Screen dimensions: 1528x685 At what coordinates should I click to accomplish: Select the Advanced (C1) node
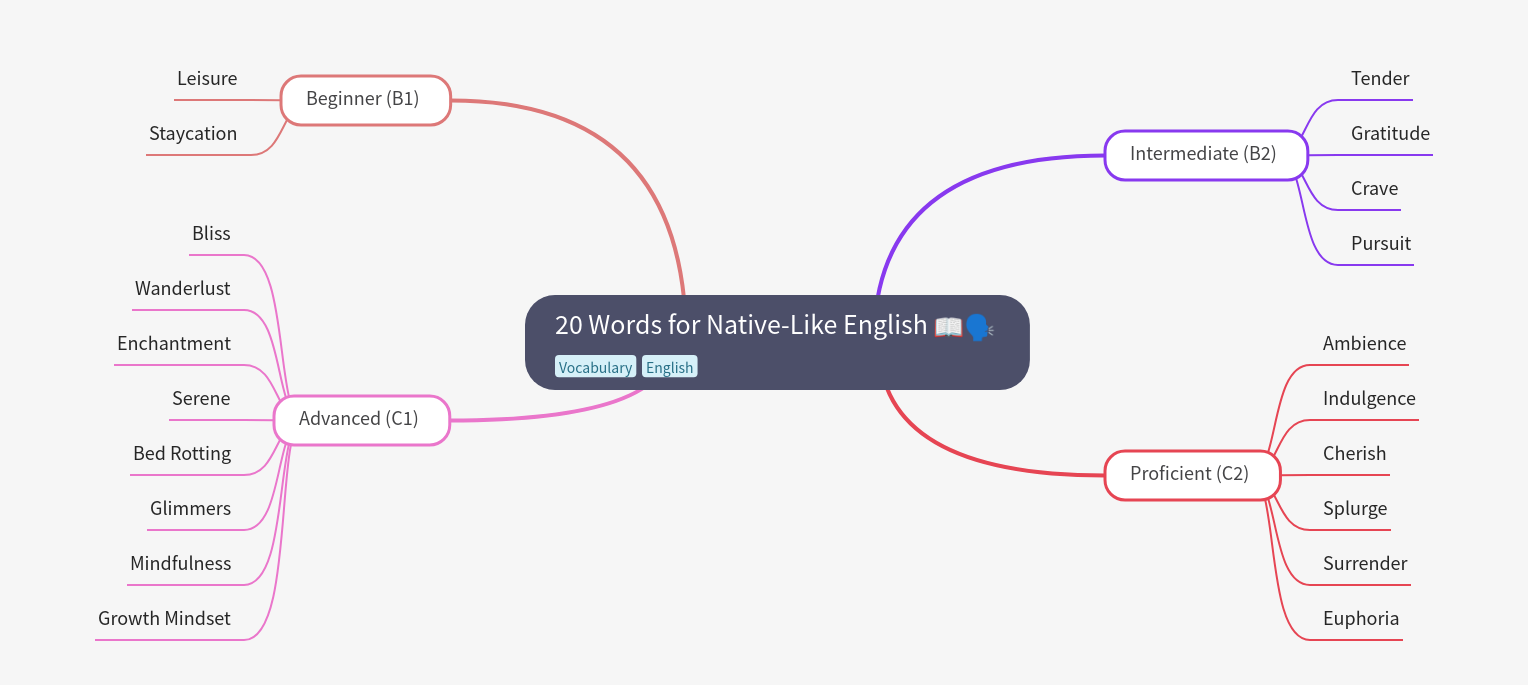pyautogui.click(x=362, y=420)
